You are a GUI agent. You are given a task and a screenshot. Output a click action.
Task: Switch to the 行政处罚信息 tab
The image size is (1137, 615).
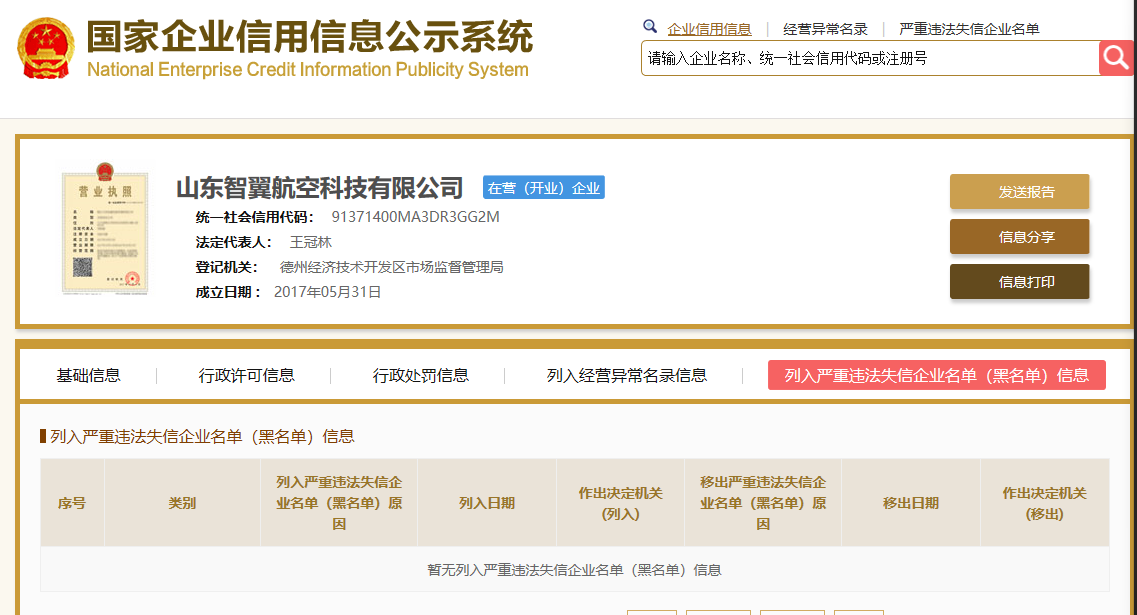[x=421, y=375]
